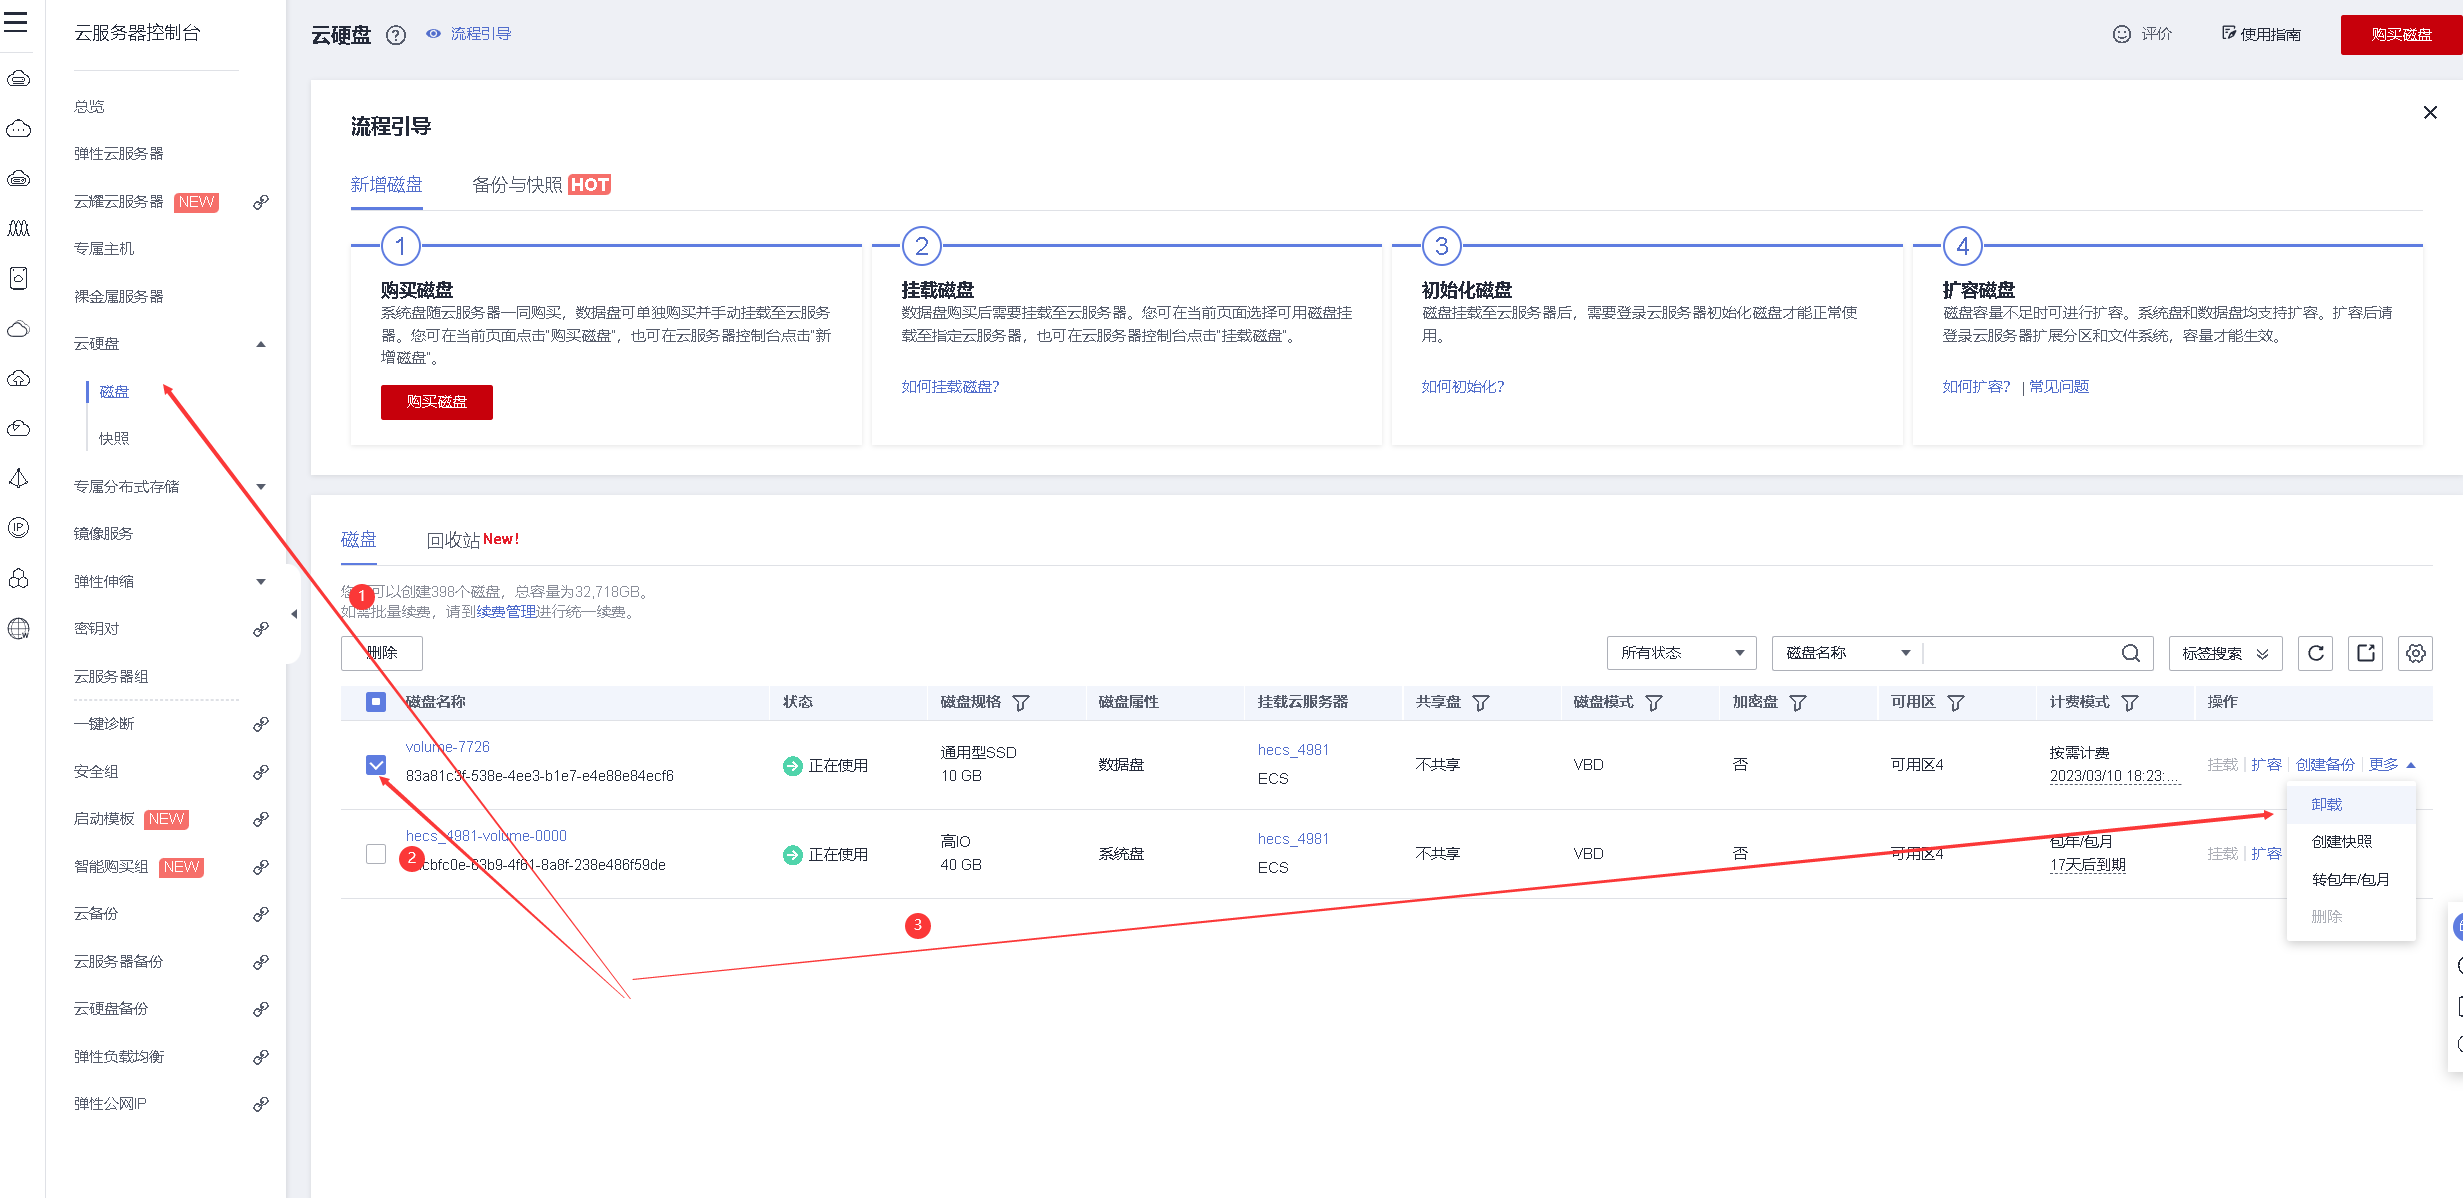Screen dimensions: 2463x1198
Task: Uncheck the volume-7726 disk checkbox
Action: 376,765
